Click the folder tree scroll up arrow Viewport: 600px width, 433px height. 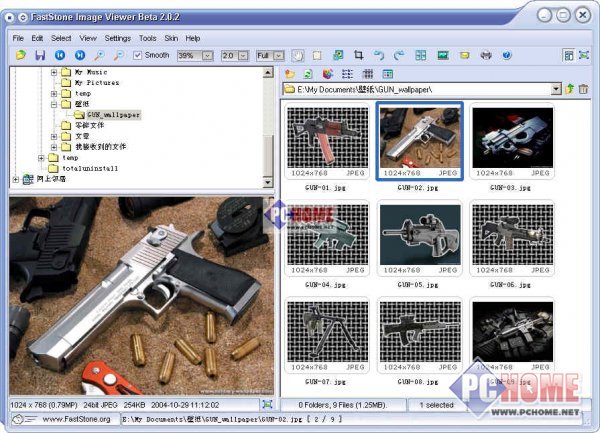coord(268,72)
